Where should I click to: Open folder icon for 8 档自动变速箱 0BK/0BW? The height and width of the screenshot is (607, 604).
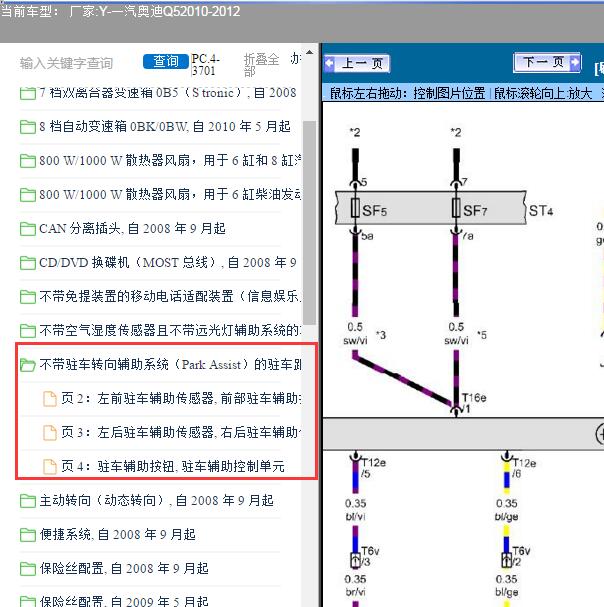[x=28, y=127]
